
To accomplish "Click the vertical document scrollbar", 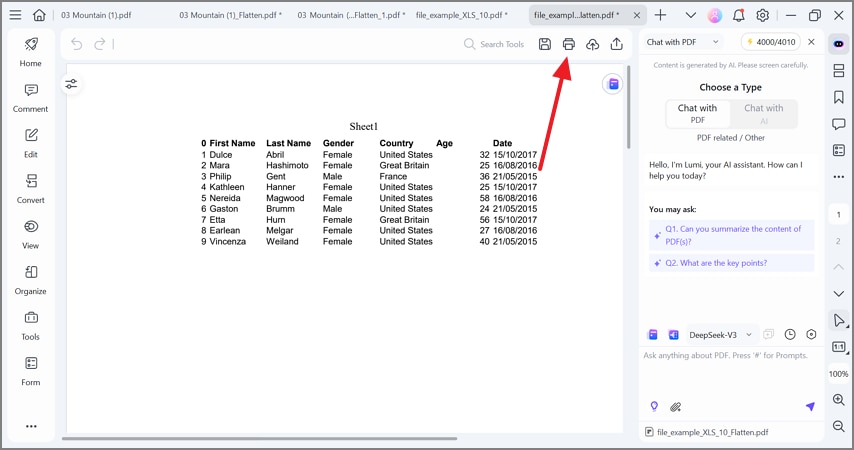I will click(x=629, y=107).
